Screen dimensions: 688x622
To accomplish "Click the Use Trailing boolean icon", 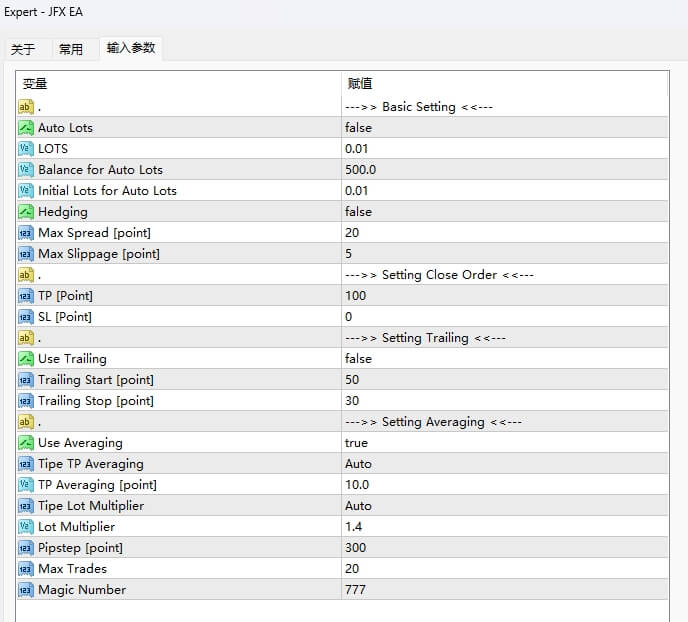I will [x=26, y=359].
